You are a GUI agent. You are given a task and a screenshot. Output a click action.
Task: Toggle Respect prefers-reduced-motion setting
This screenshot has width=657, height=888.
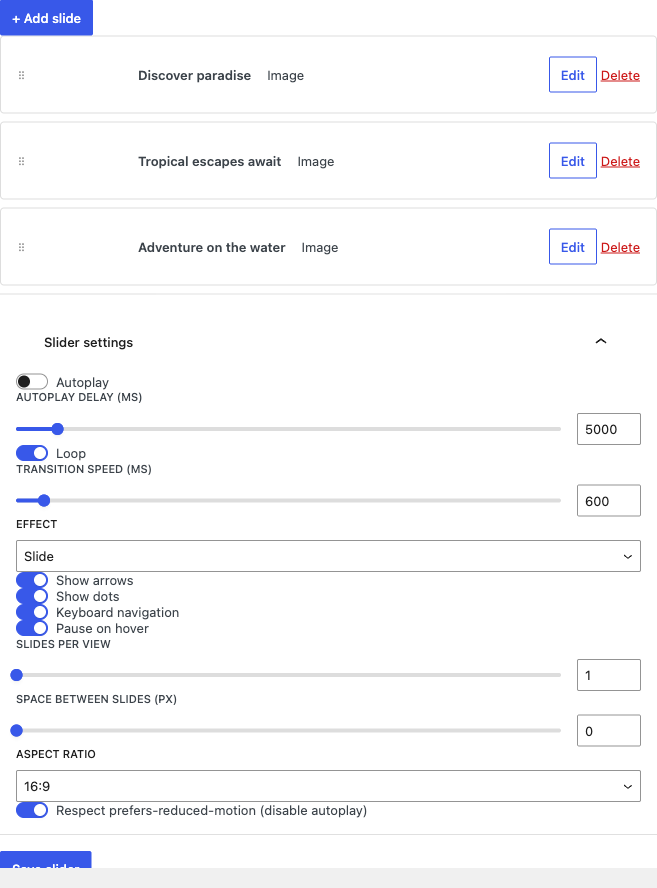(32, 810)
